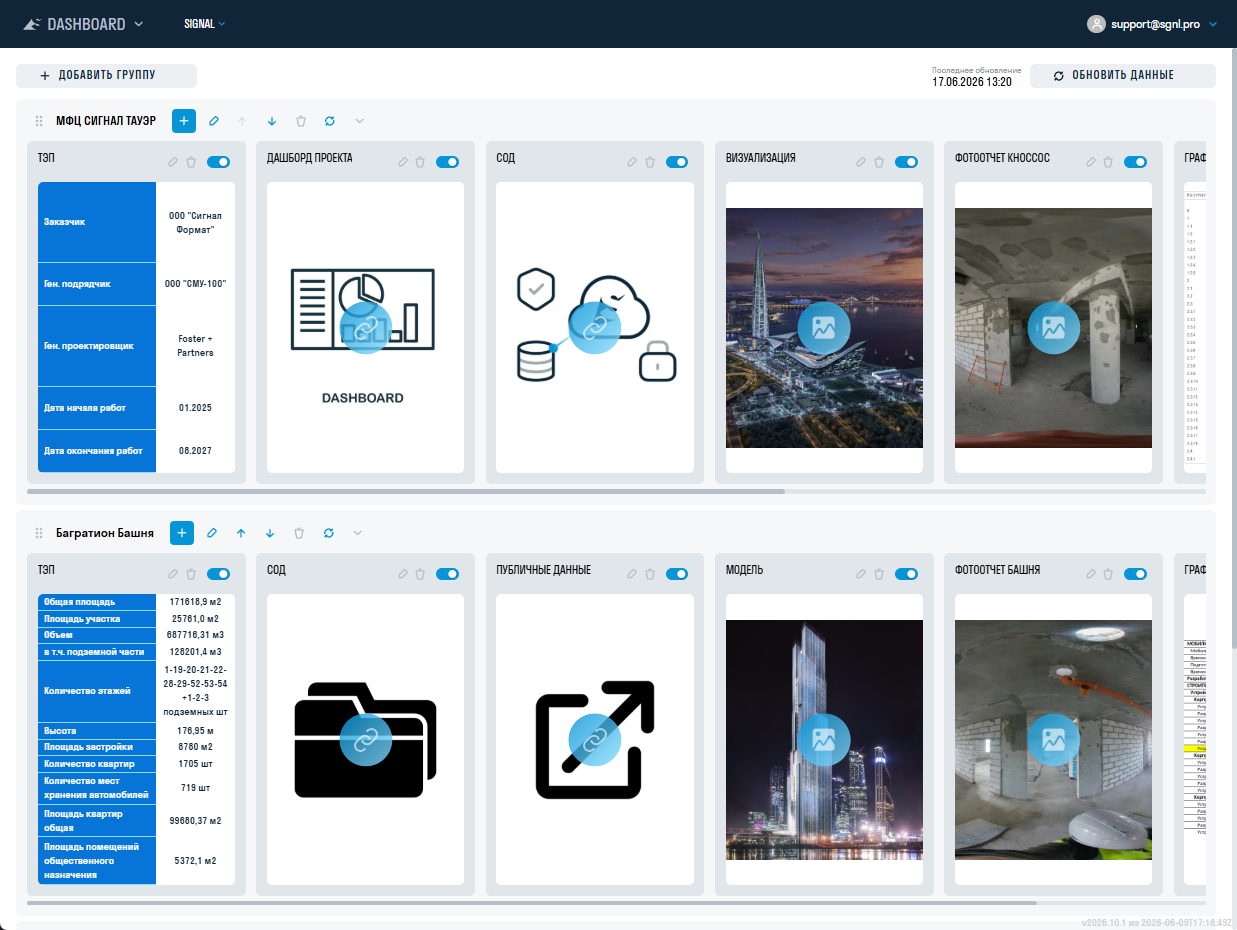Delete the Багратион Башня group
Viewport: 1237px width, 930px height.
[x=299, y=533]
